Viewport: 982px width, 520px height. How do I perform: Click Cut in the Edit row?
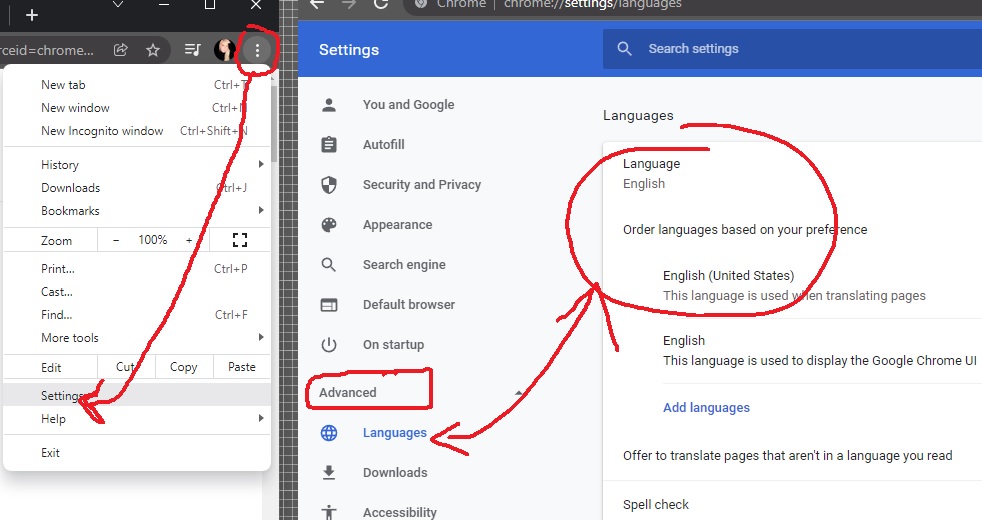coord(126,367)
